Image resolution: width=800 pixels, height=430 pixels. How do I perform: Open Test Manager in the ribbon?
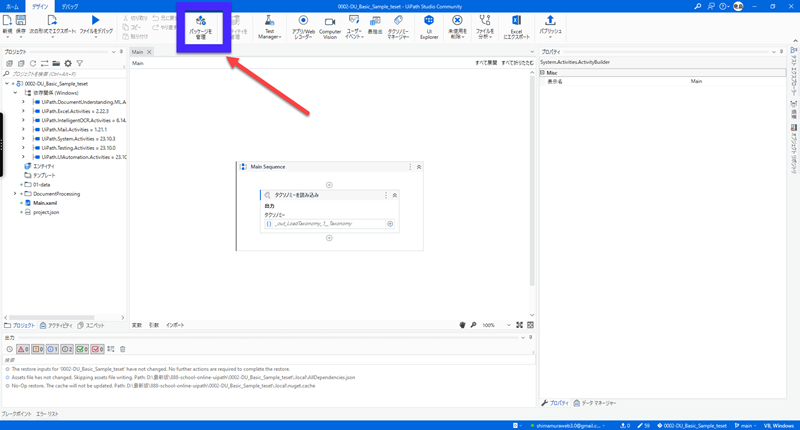tap(269, 27)
